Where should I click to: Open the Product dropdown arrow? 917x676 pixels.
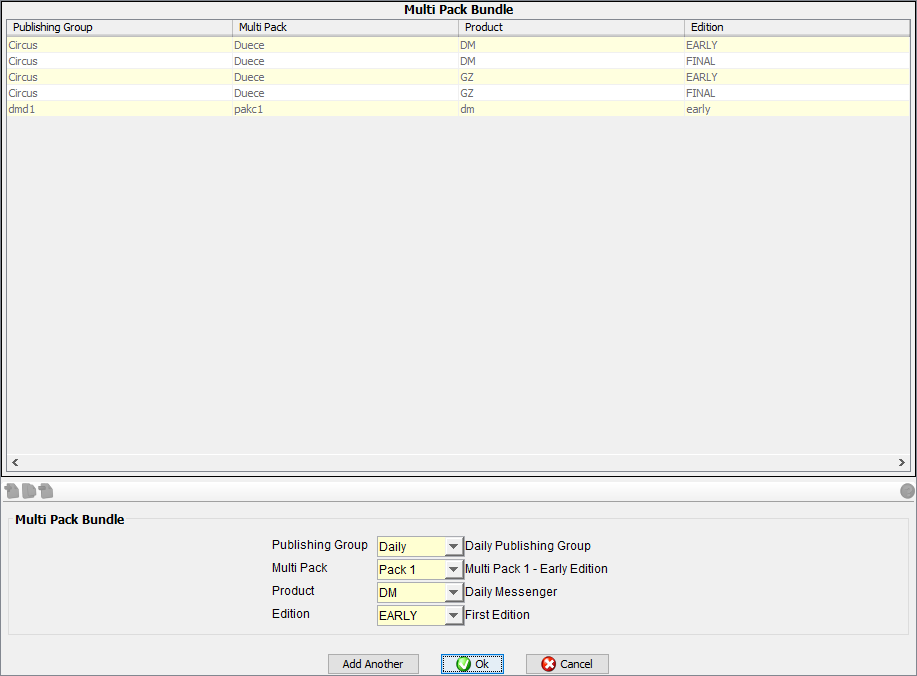[x=454, y=593]
